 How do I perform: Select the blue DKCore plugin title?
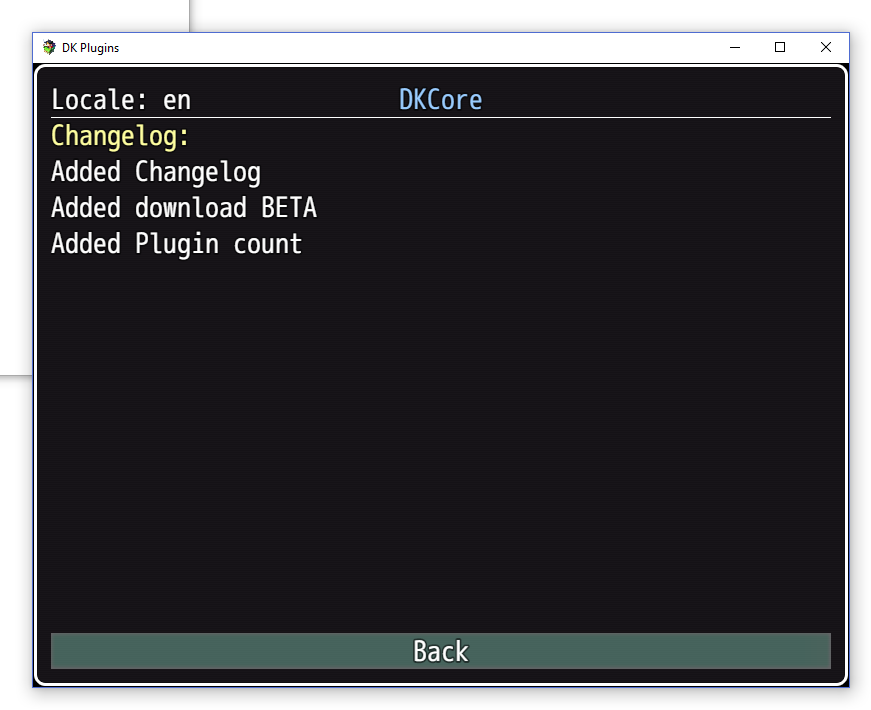point(440,100)
